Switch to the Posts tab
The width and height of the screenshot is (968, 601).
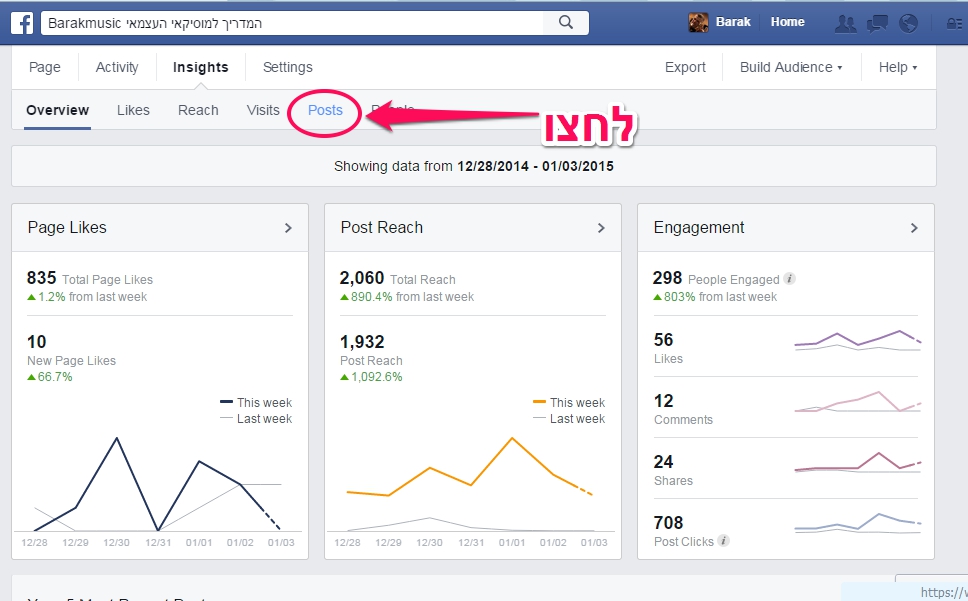326,110
